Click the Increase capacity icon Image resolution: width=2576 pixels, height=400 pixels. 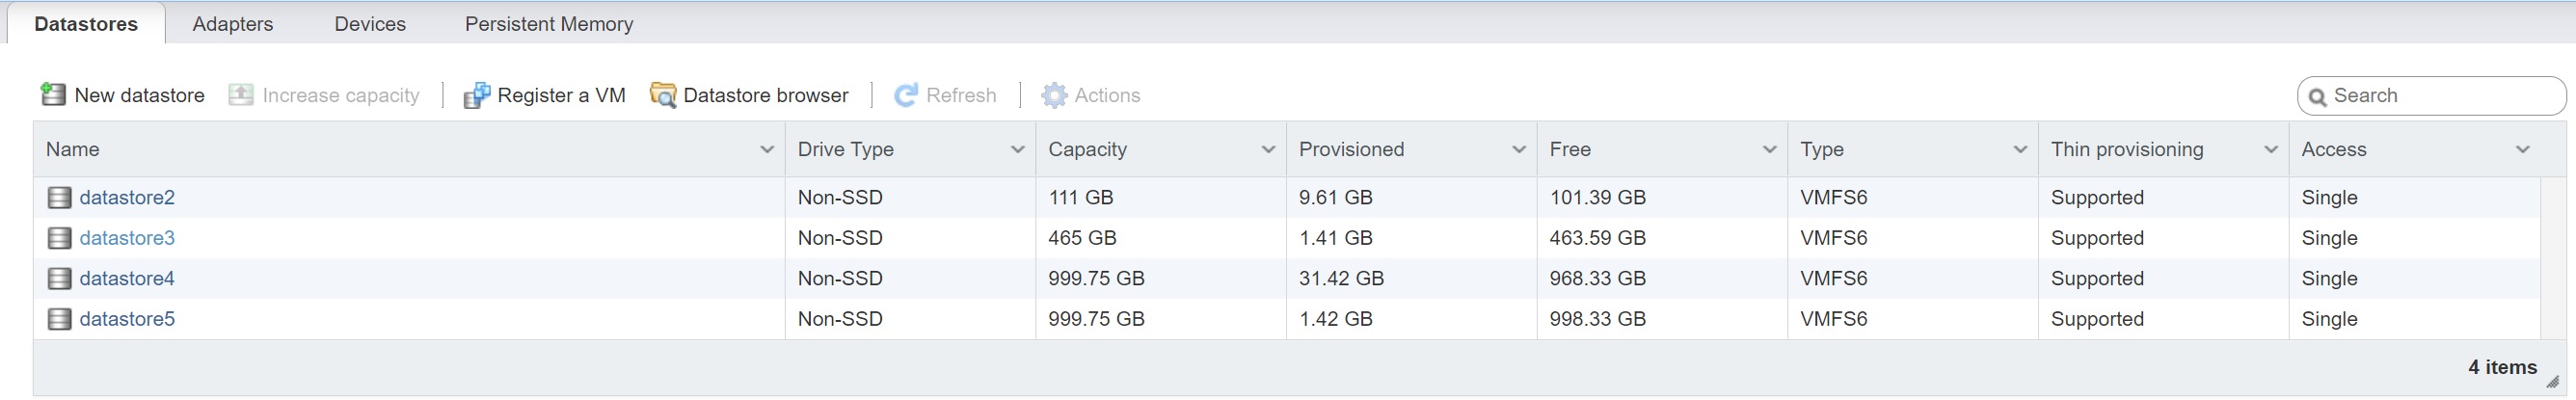(x=241, y=95)
